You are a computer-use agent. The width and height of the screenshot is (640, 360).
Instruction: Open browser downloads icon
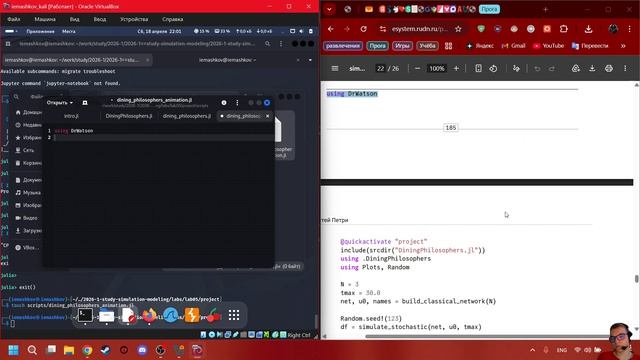pyautogui.click(x=588, y=29)
